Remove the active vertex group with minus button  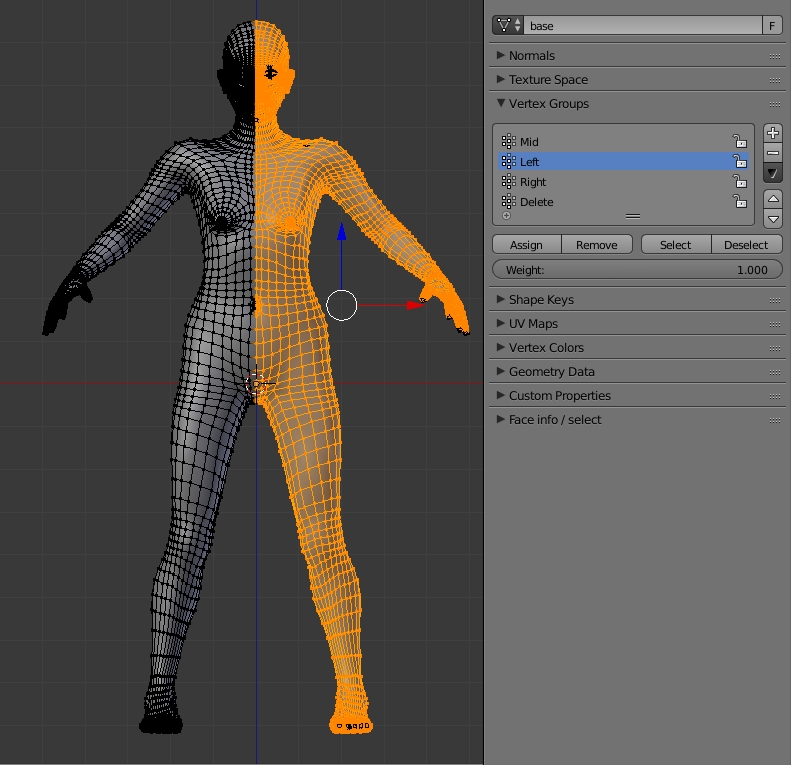(773, 153)
